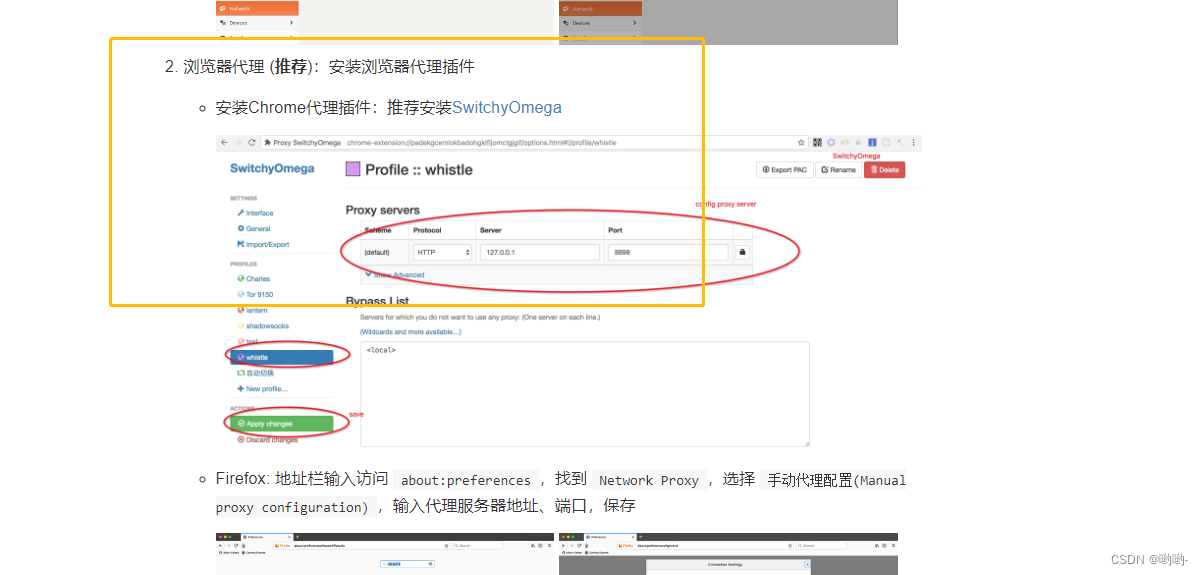Image resolution: width=1203 pixels, height=575 pixels.
Task: Click the Proxy servers heading
Action: coord(382,210)
